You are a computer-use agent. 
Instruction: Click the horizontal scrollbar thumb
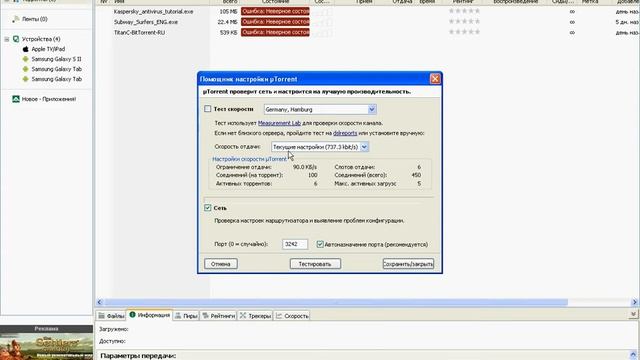click(x=336, y=302)
